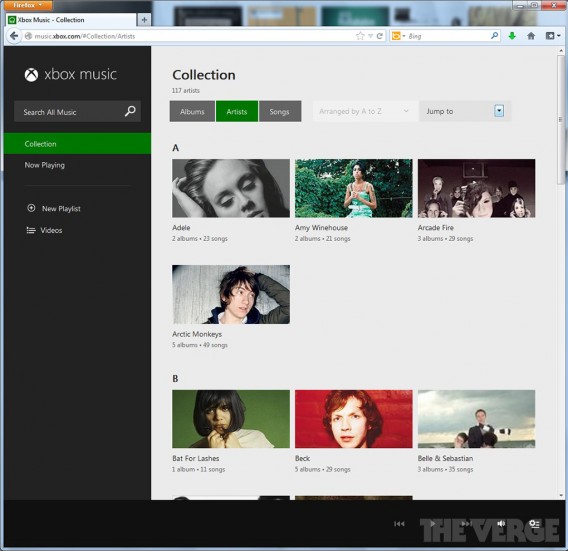Screen dimensions: 568x551
Task: Select the Artists tab
Action: click(237, 111)
